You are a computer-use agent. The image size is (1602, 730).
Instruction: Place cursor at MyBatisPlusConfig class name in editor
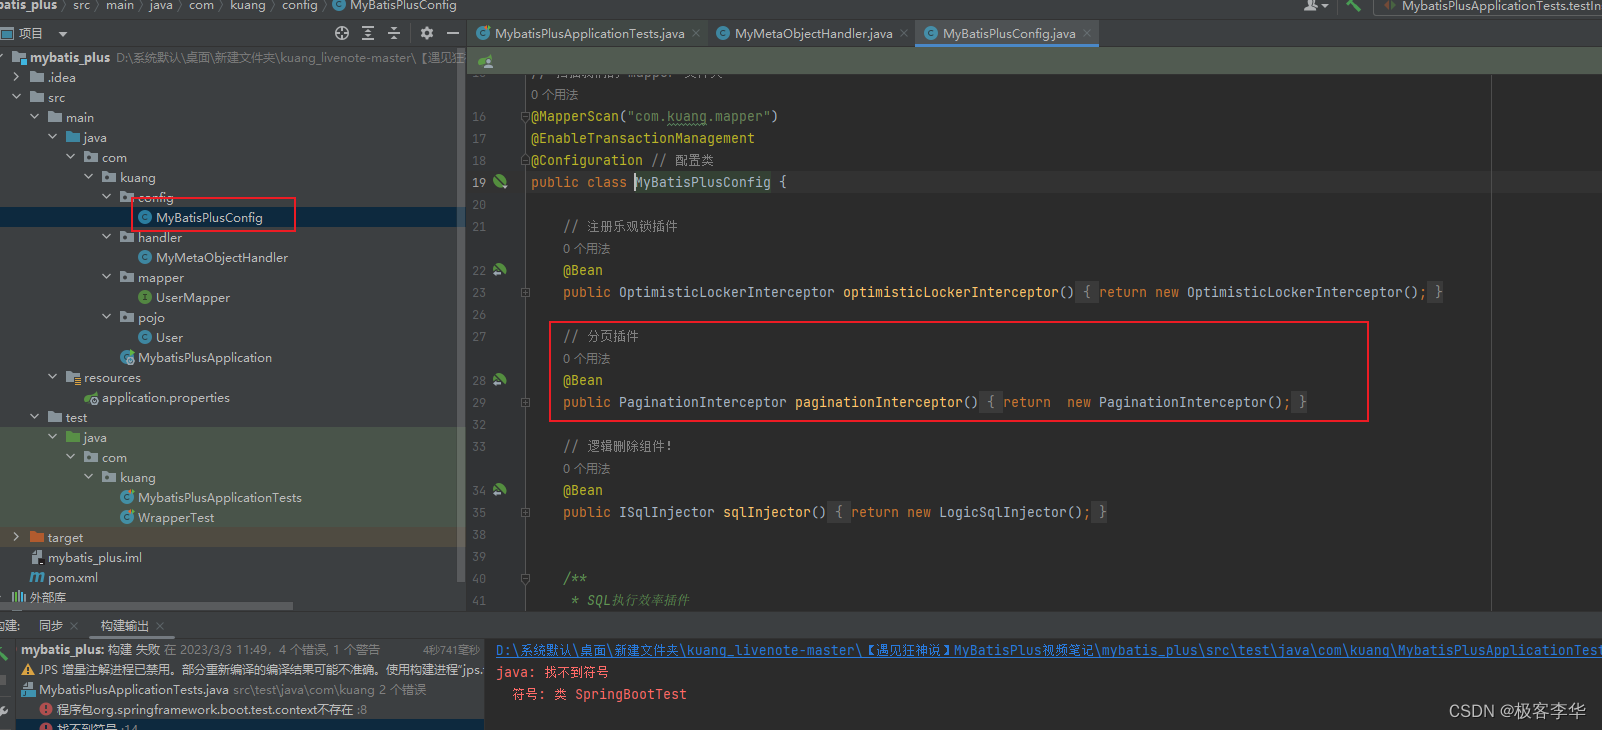(703, 182)
